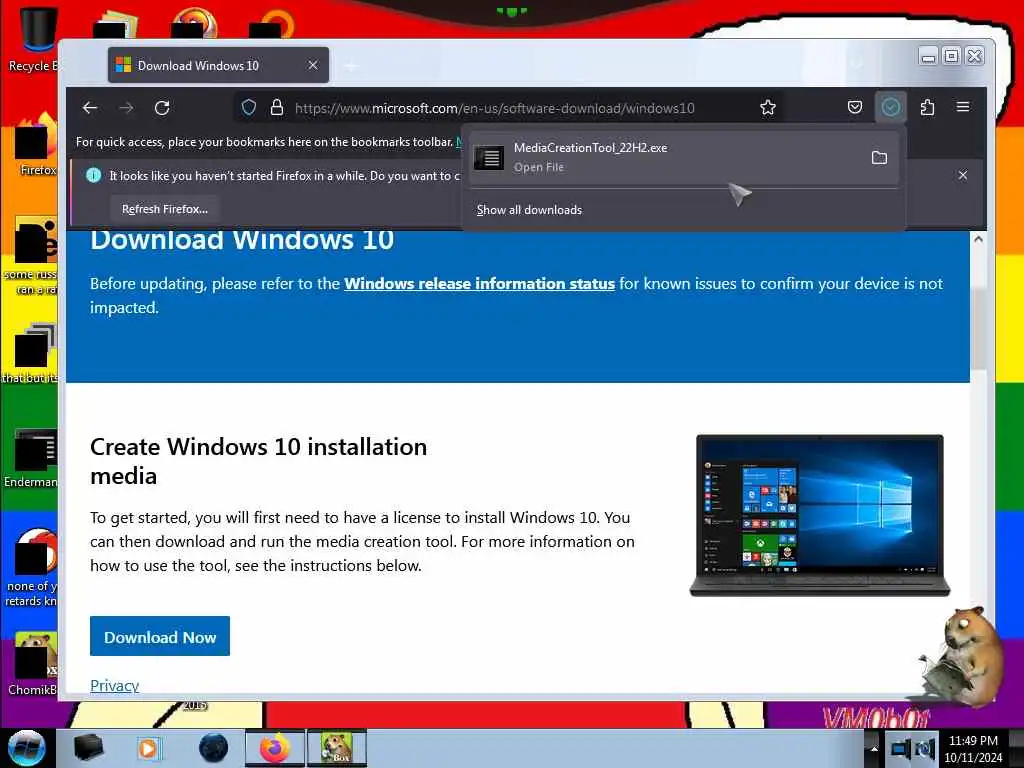Image resolution: width=1024 pixels, height=768 pixels.
Task: Click the volume speaker tray icon
Action: (x=925, y=749)
